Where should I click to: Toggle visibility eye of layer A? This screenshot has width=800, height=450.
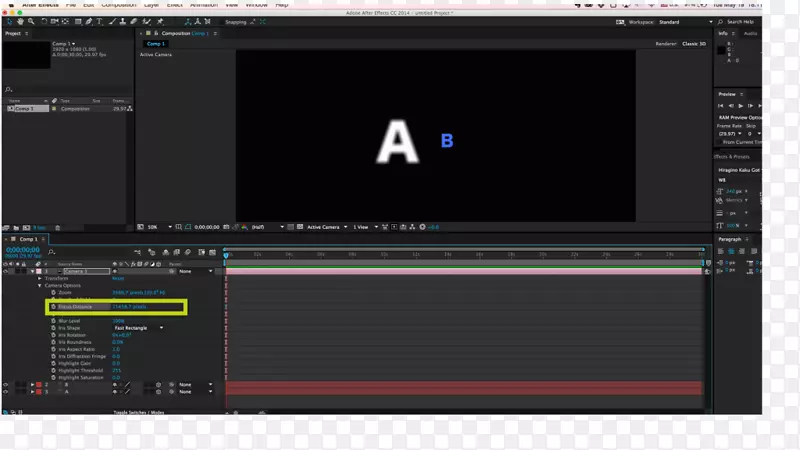tap(6, 392)
